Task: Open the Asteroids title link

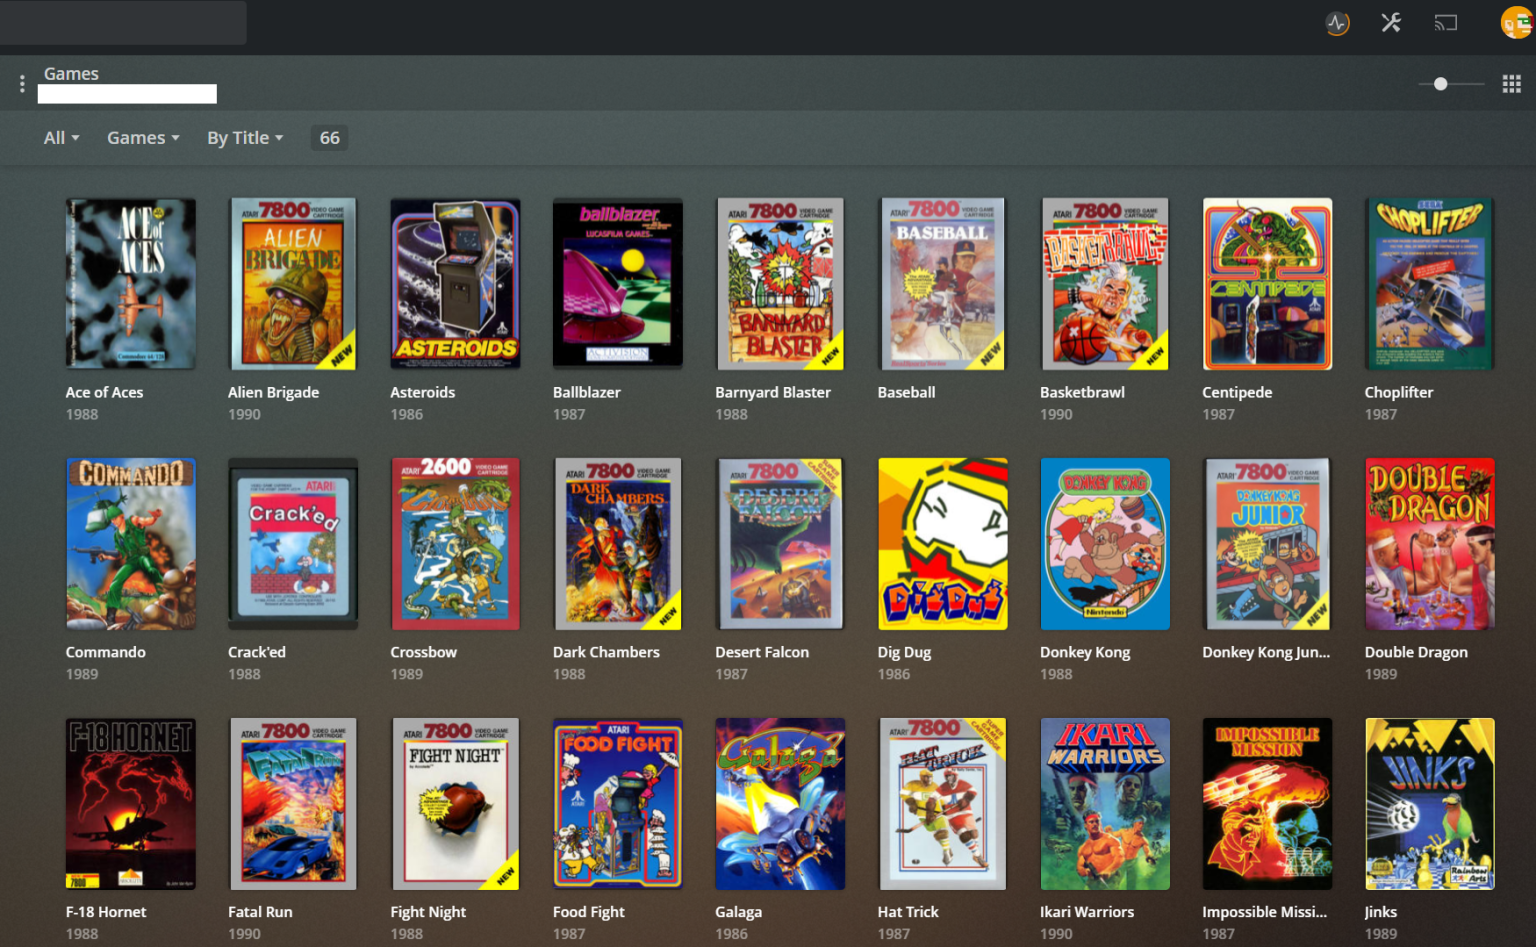Action: 422,392
